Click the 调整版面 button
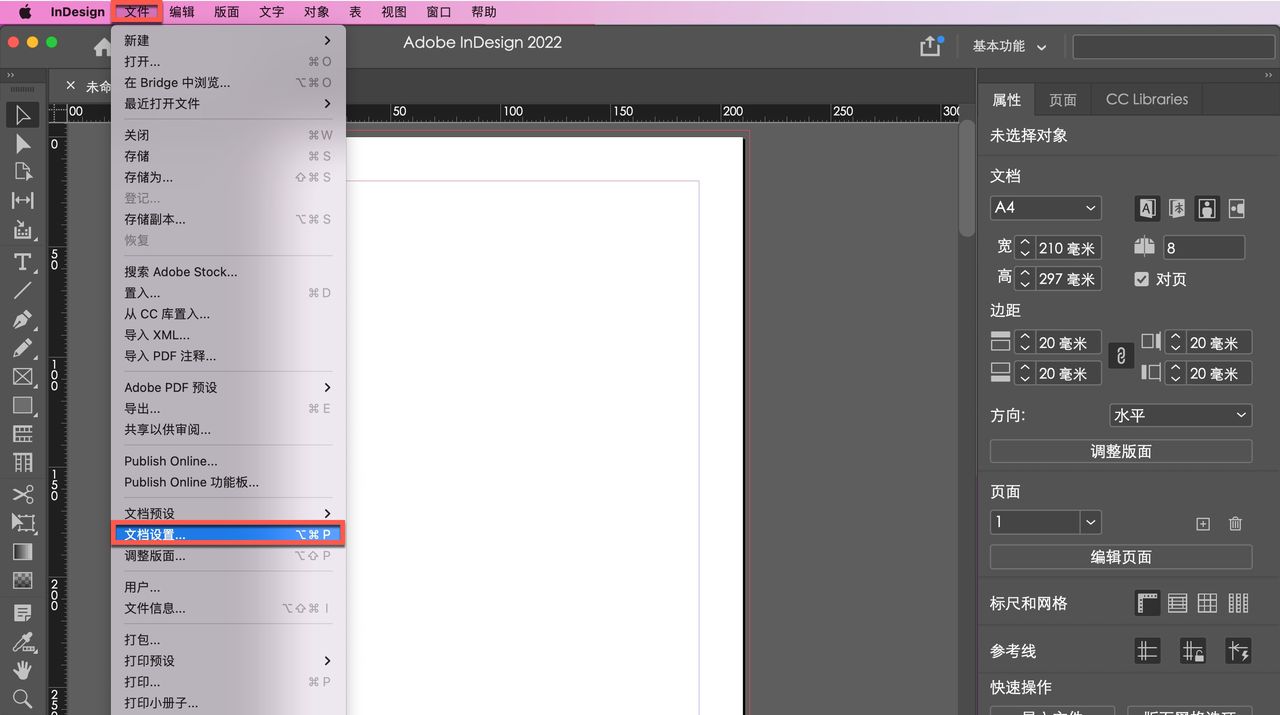1280x715 pixels. pos(1121,451)
